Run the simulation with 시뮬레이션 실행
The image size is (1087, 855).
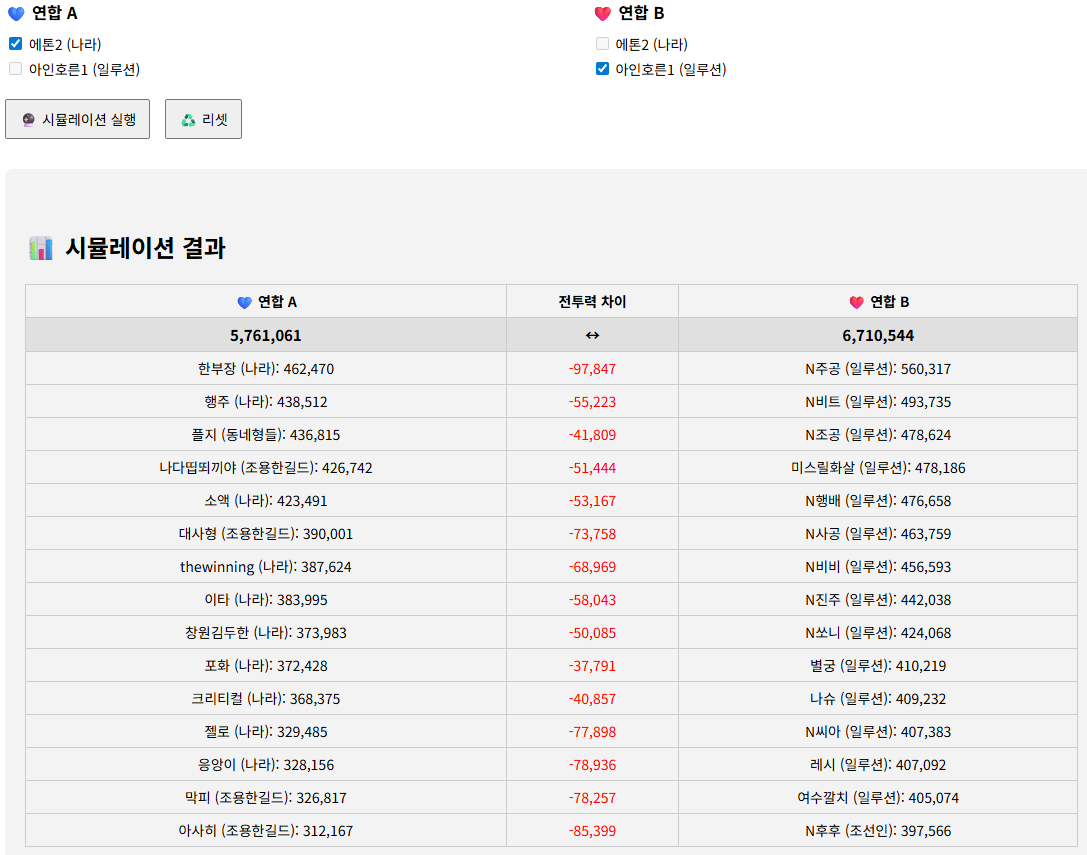77,119
